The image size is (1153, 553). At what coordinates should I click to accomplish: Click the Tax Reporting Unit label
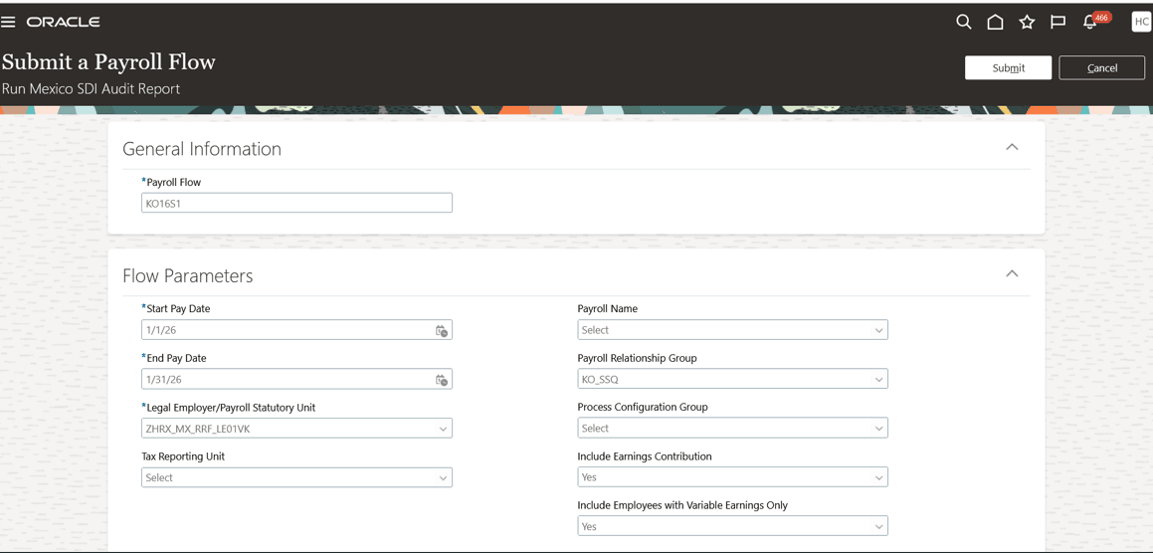point(182,456)
